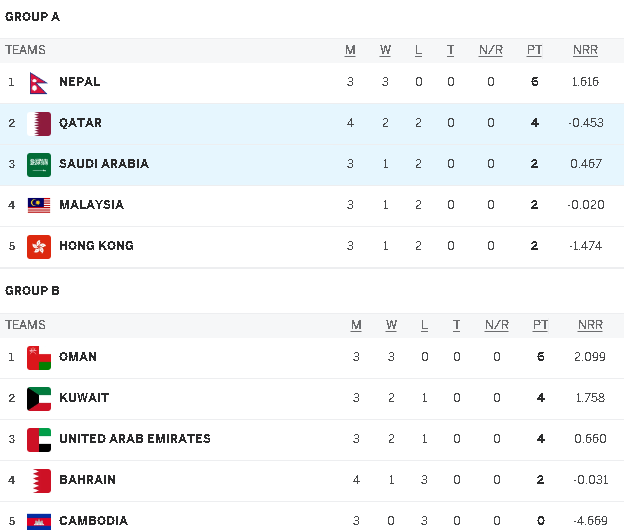
Task: Click the Cambodia flag icon
Action: click(x=39, y=520)
